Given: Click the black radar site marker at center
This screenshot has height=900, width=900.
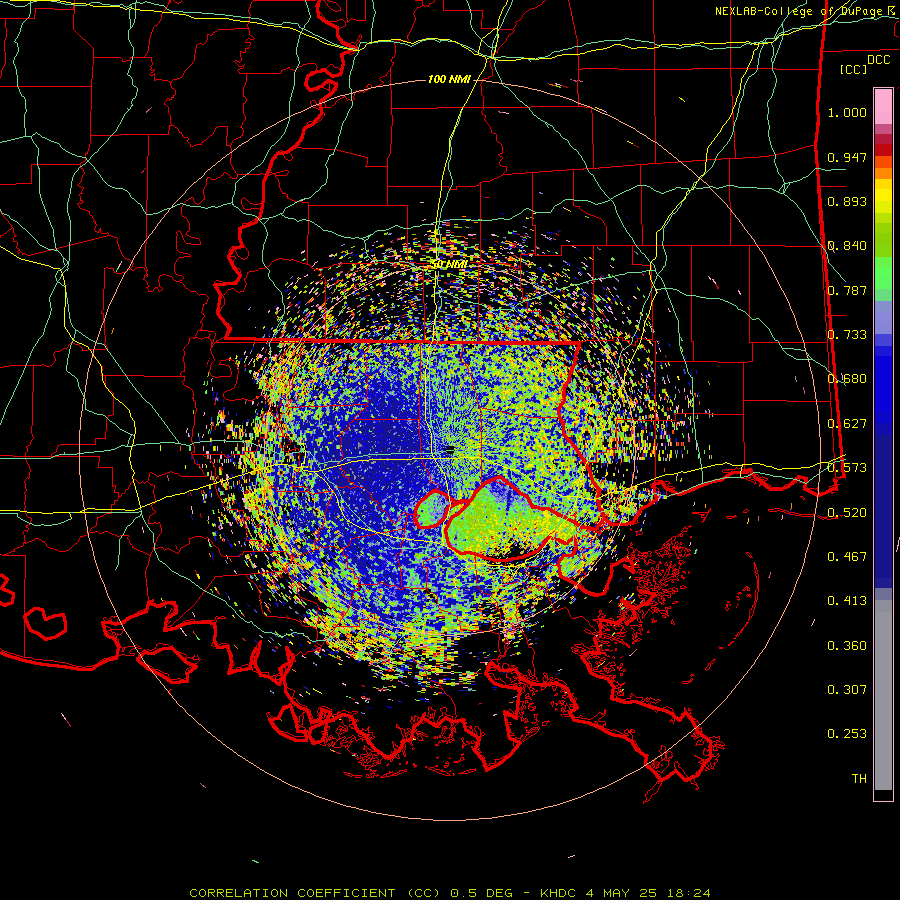Looking at the screenshot, I should tap(450, 449).
